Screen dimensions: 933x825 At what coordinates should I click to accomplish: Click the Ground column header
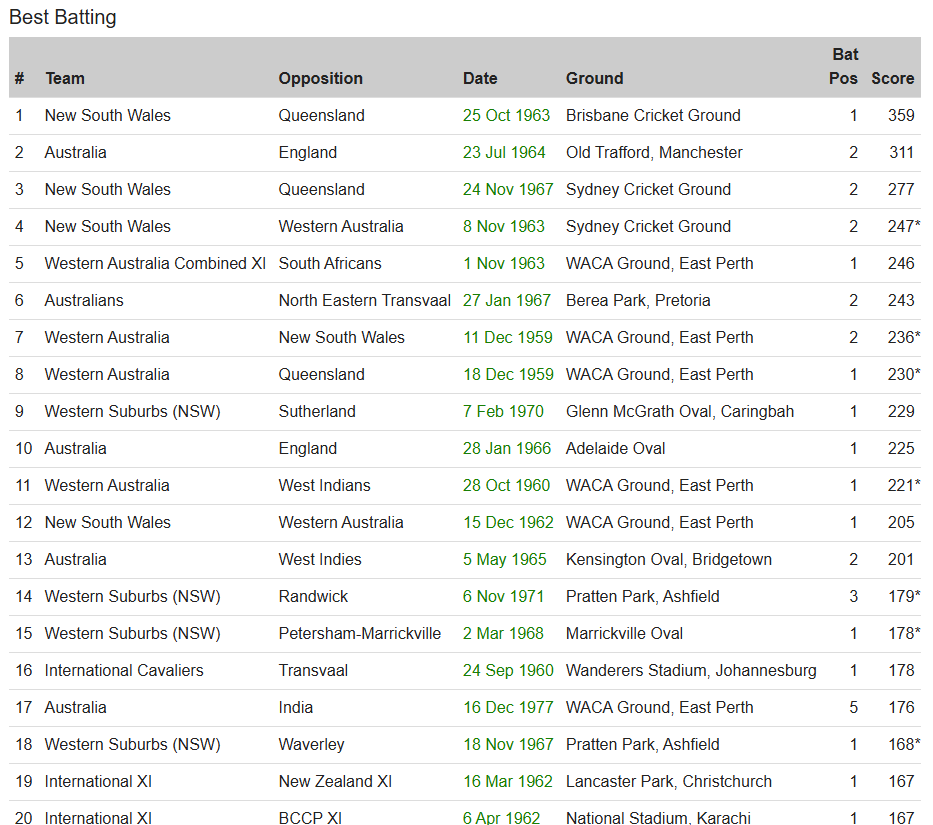tap(594, 78)
